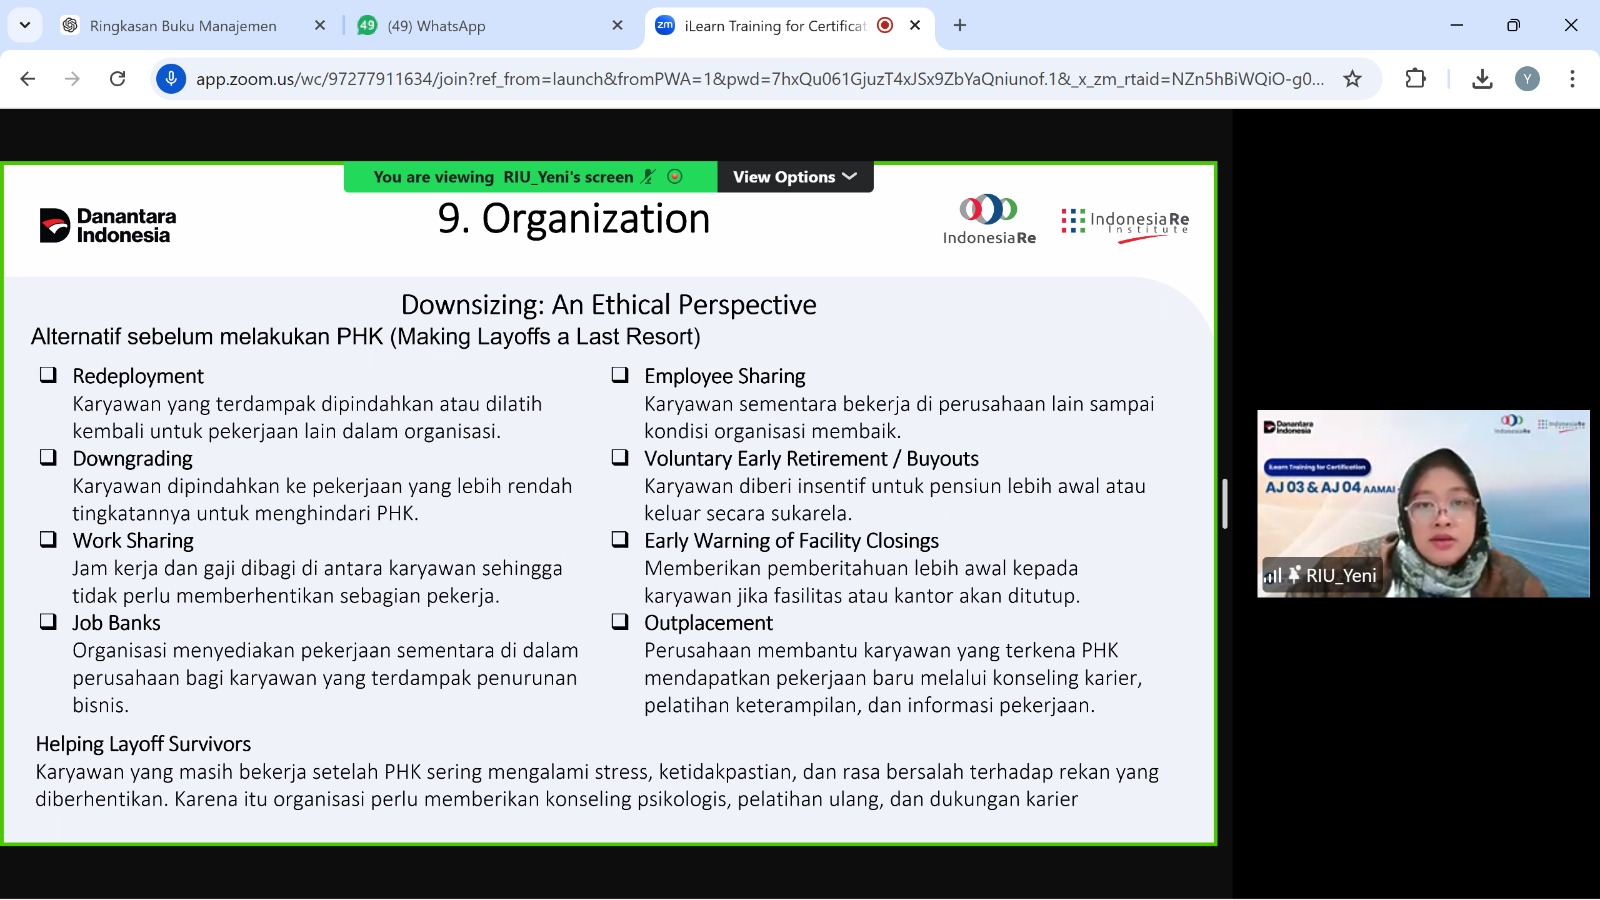Bookmark this page with star icon
This screenshot has height=900, width=1600.
pos(1352,79)
